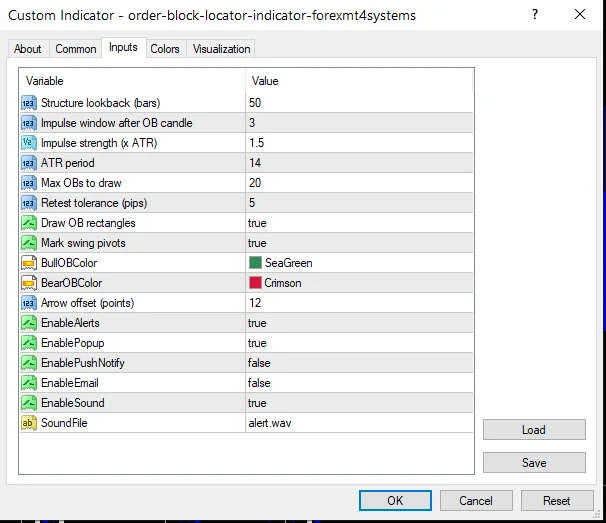Click the help question mark in title bar
Image resolution: width=606 pixels, height=523 pixels.
click(x=535, y=15)
